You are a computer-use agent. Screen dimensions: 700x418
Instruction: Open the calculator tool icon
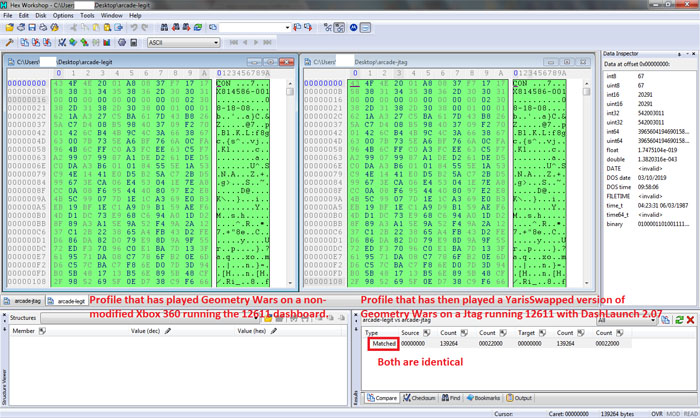click(x=133, y=43)
